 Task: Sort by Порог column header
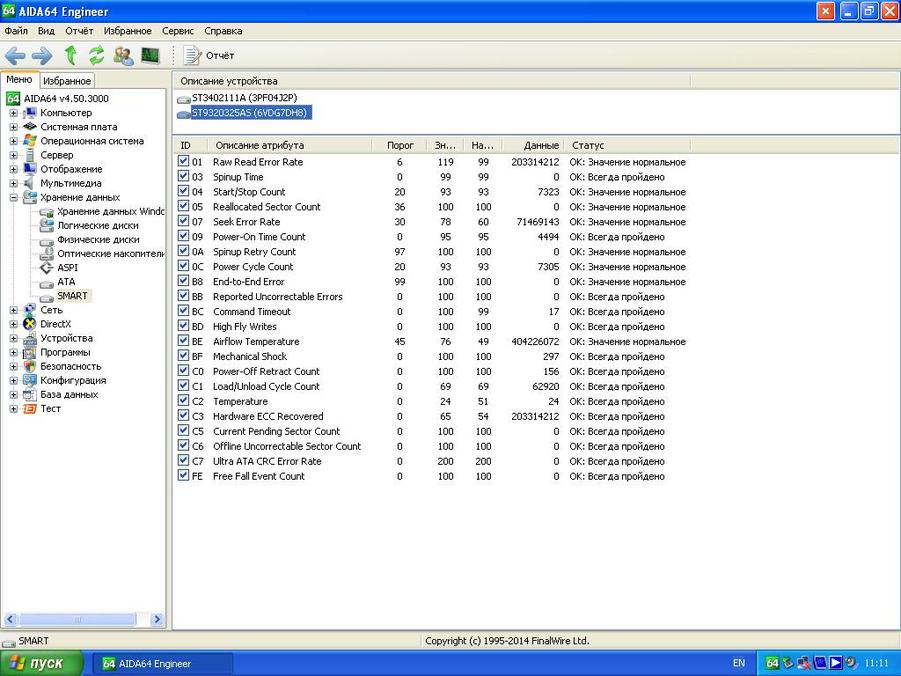pyautogui.click(x=399, y=145)
